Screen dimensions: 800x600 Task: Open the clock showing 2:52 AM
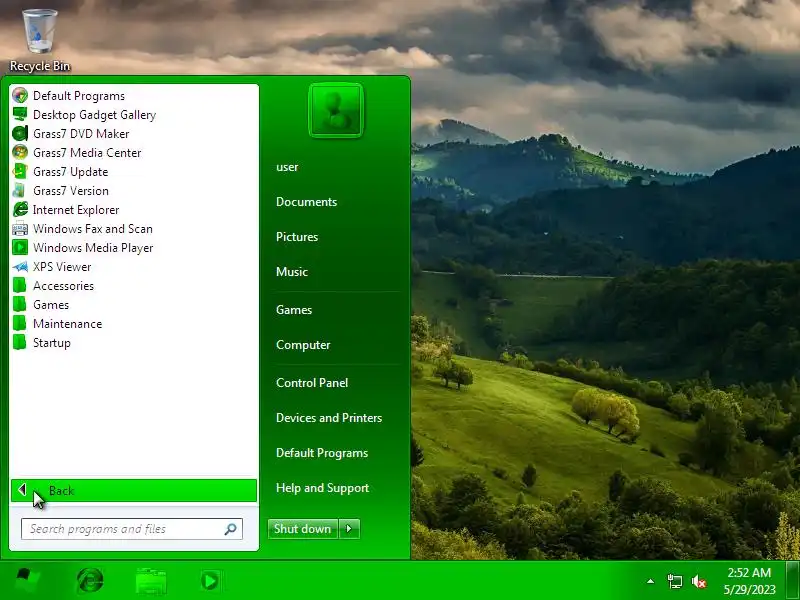click(749, 581)
